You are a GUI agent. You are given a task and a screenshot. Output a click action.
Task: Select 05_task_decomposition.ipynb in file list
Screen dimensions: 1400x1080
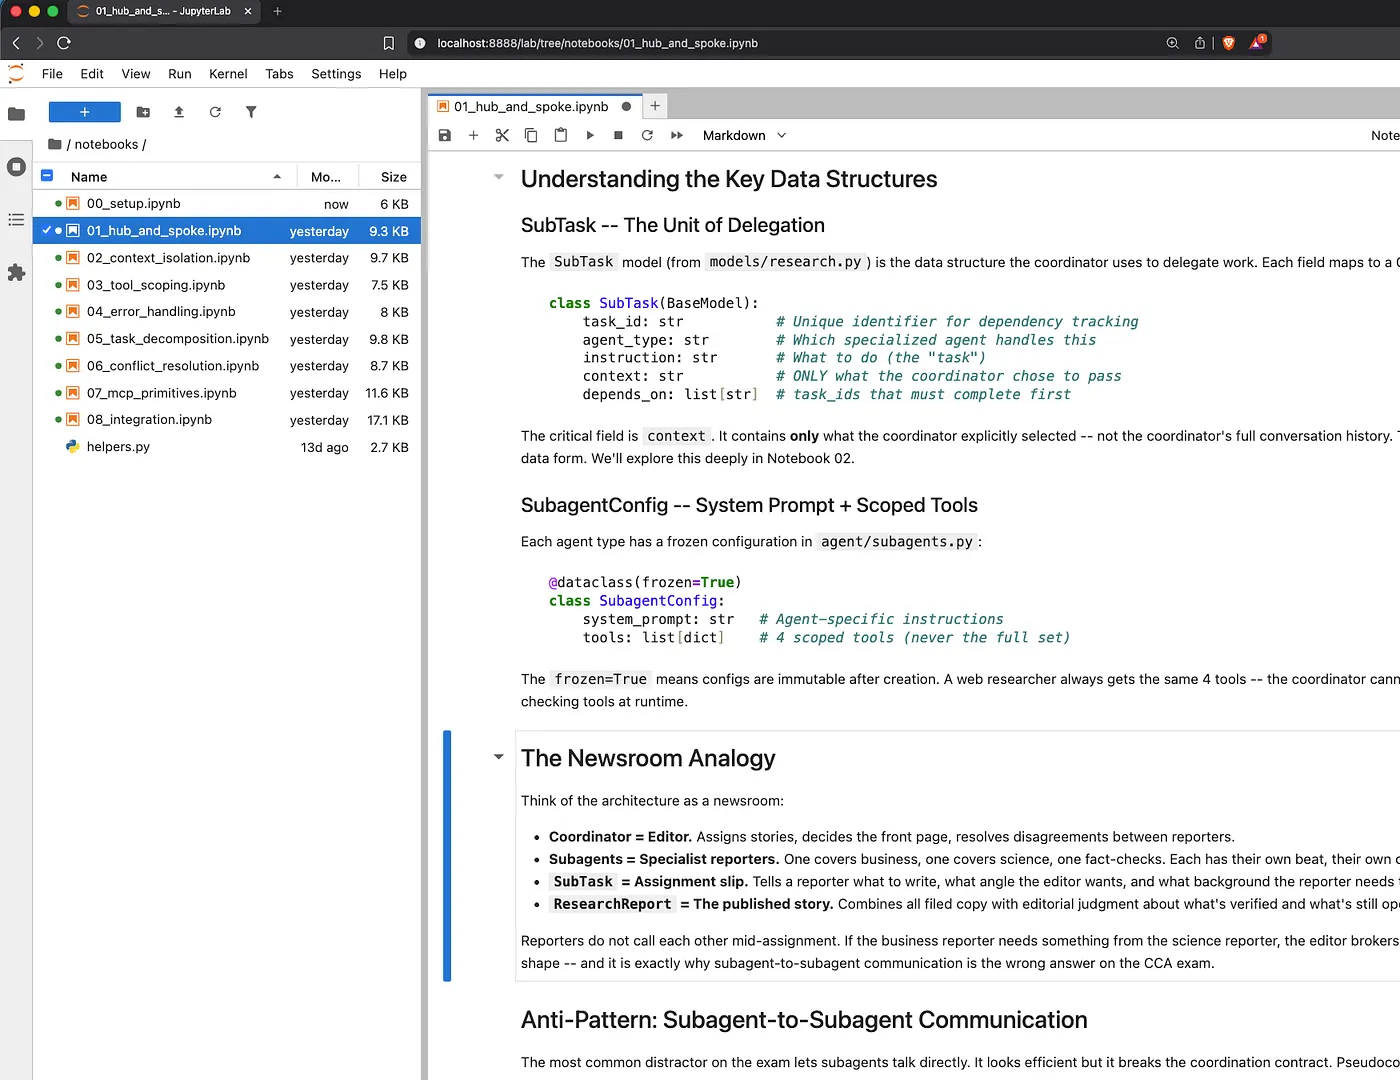coord(227,339)
